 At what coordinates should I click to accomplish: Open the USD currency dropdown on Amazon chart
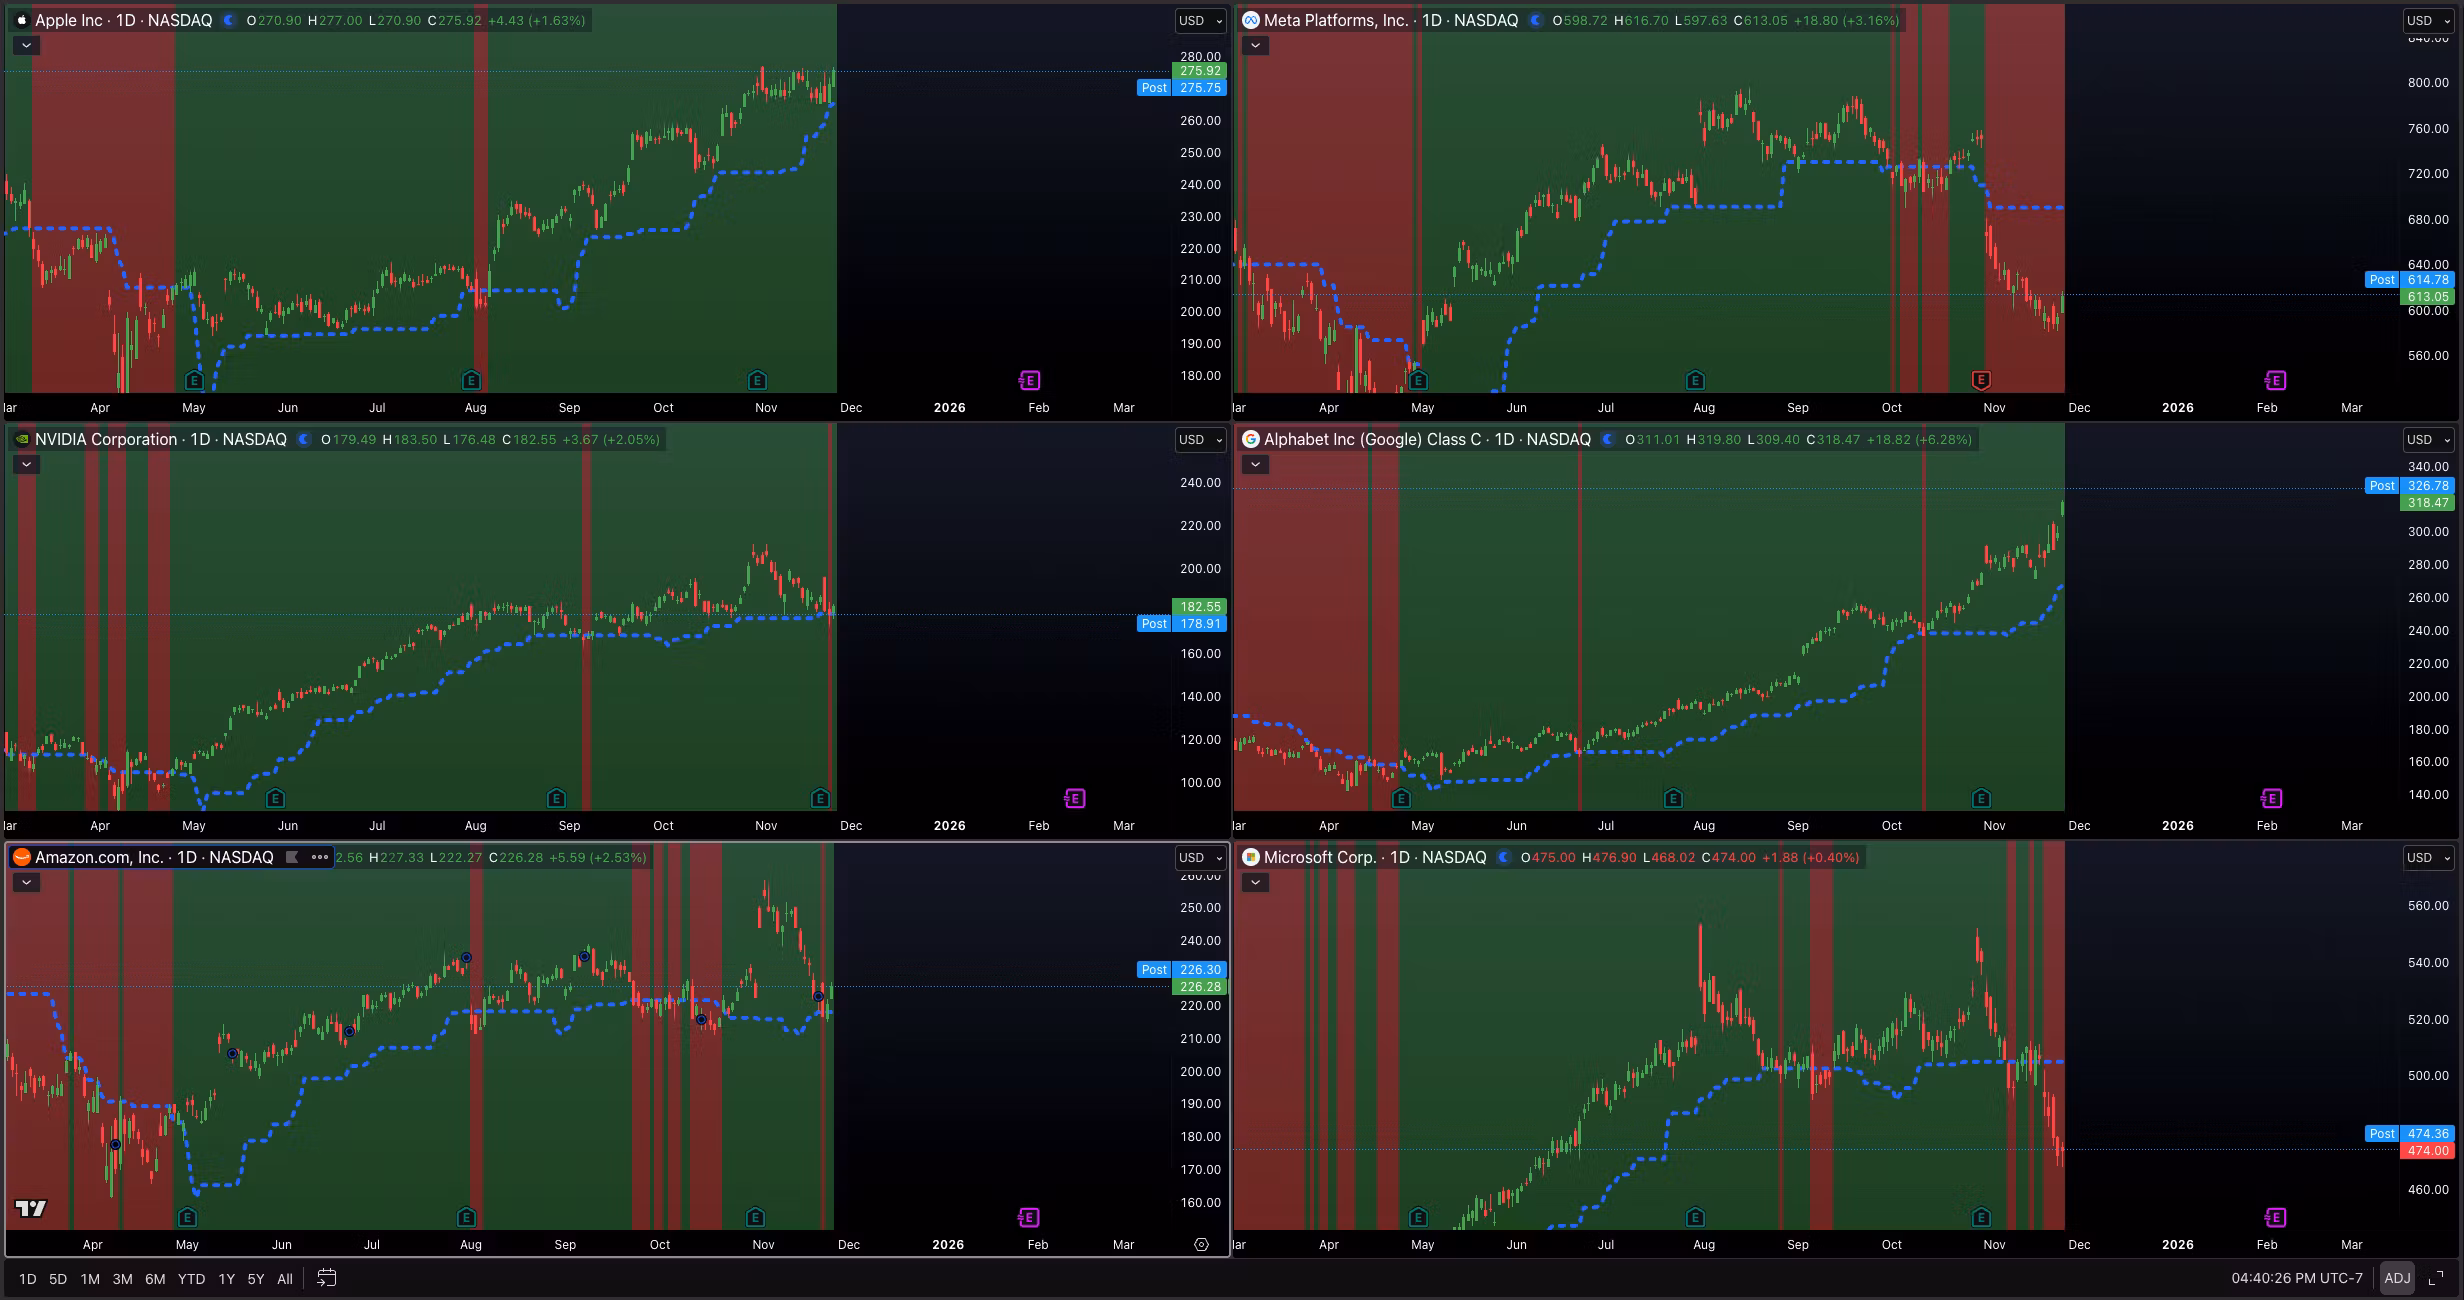pyautogui.click(x=1200, y=857)
